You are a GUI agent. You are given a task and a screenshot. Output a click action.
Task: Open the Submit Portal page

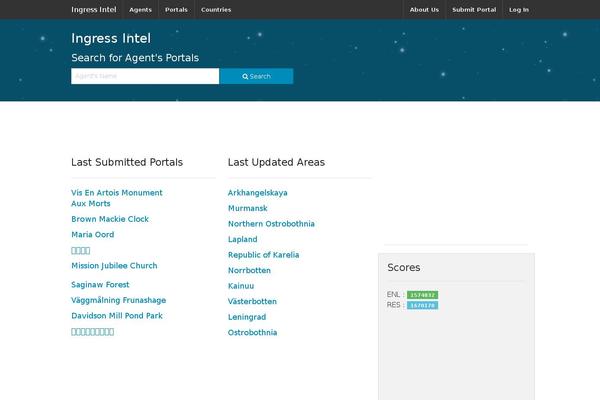474,10
